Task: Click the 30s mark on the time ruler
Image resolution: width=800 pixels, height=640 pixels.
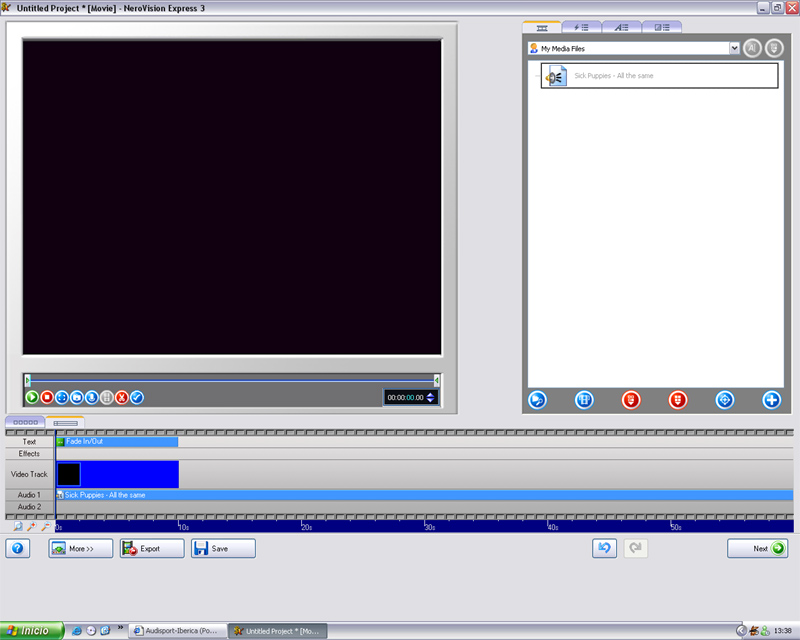Action: pyautogui.click(x=430, y=527)
